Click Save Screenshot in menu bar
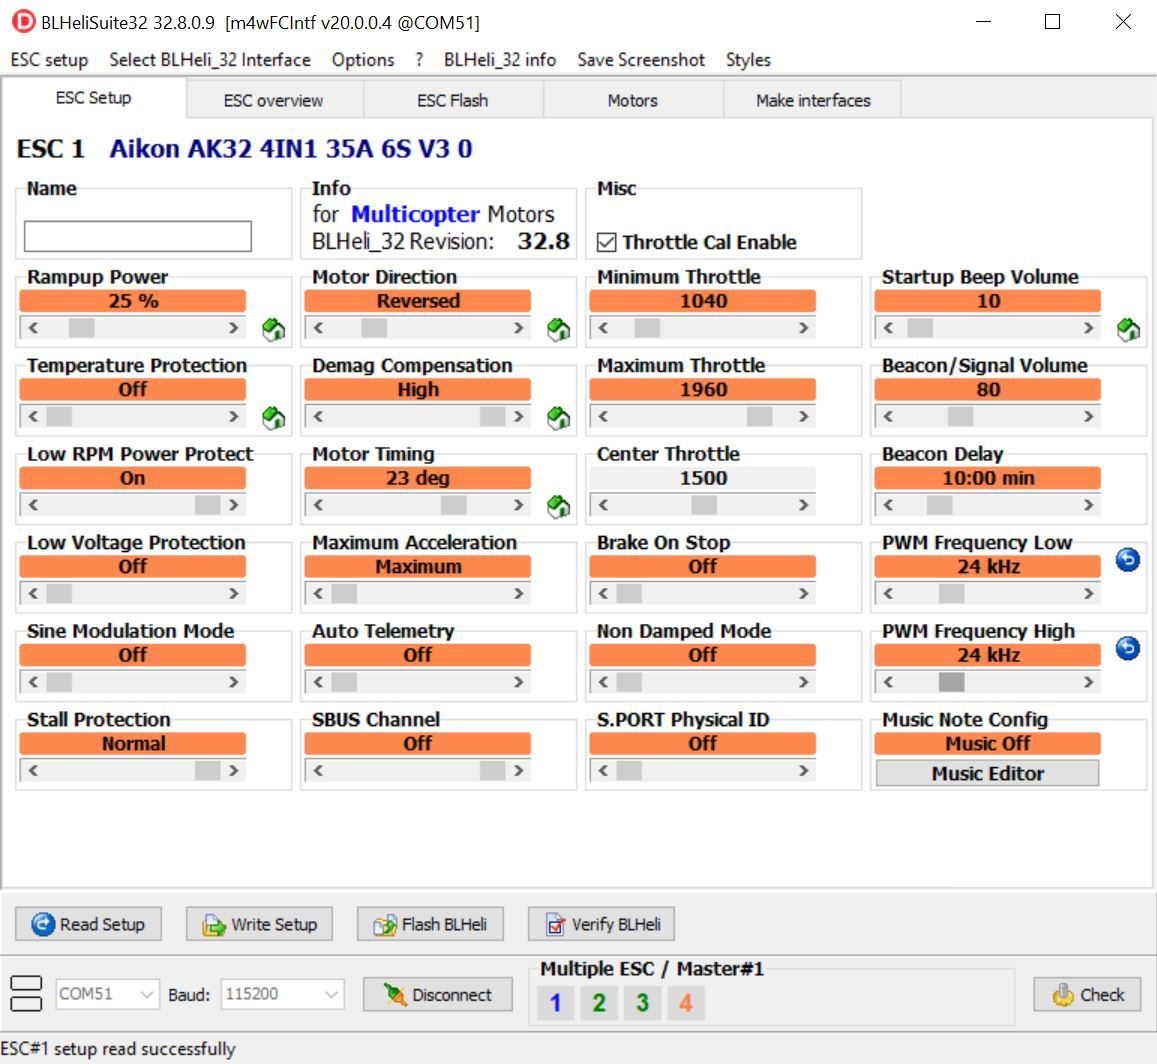Screen dimensions: 1157x1064 pyautogui.click(x=641, y=60)
